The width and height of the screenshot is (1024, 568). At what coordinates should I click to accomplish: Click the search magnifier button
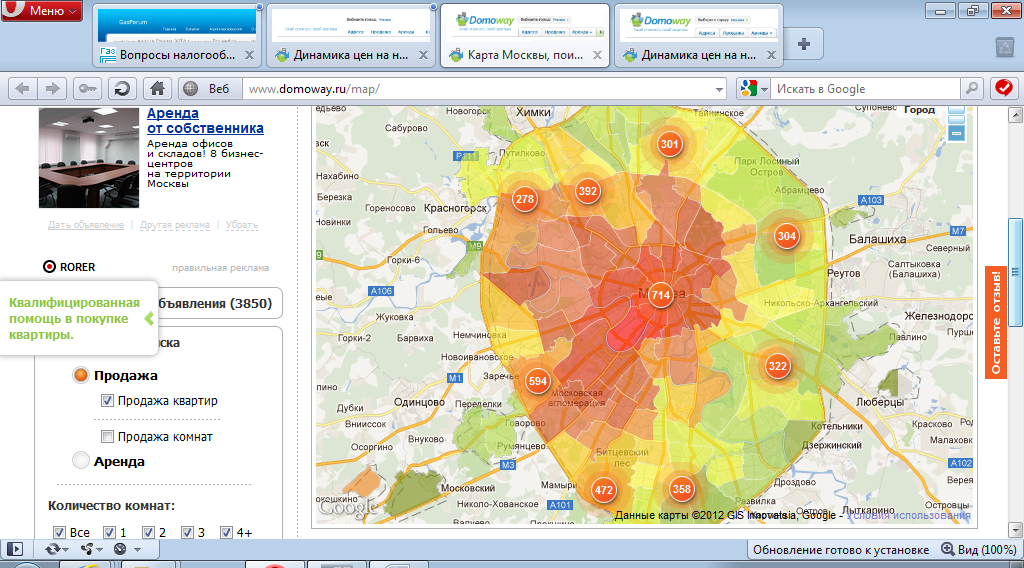972,89
